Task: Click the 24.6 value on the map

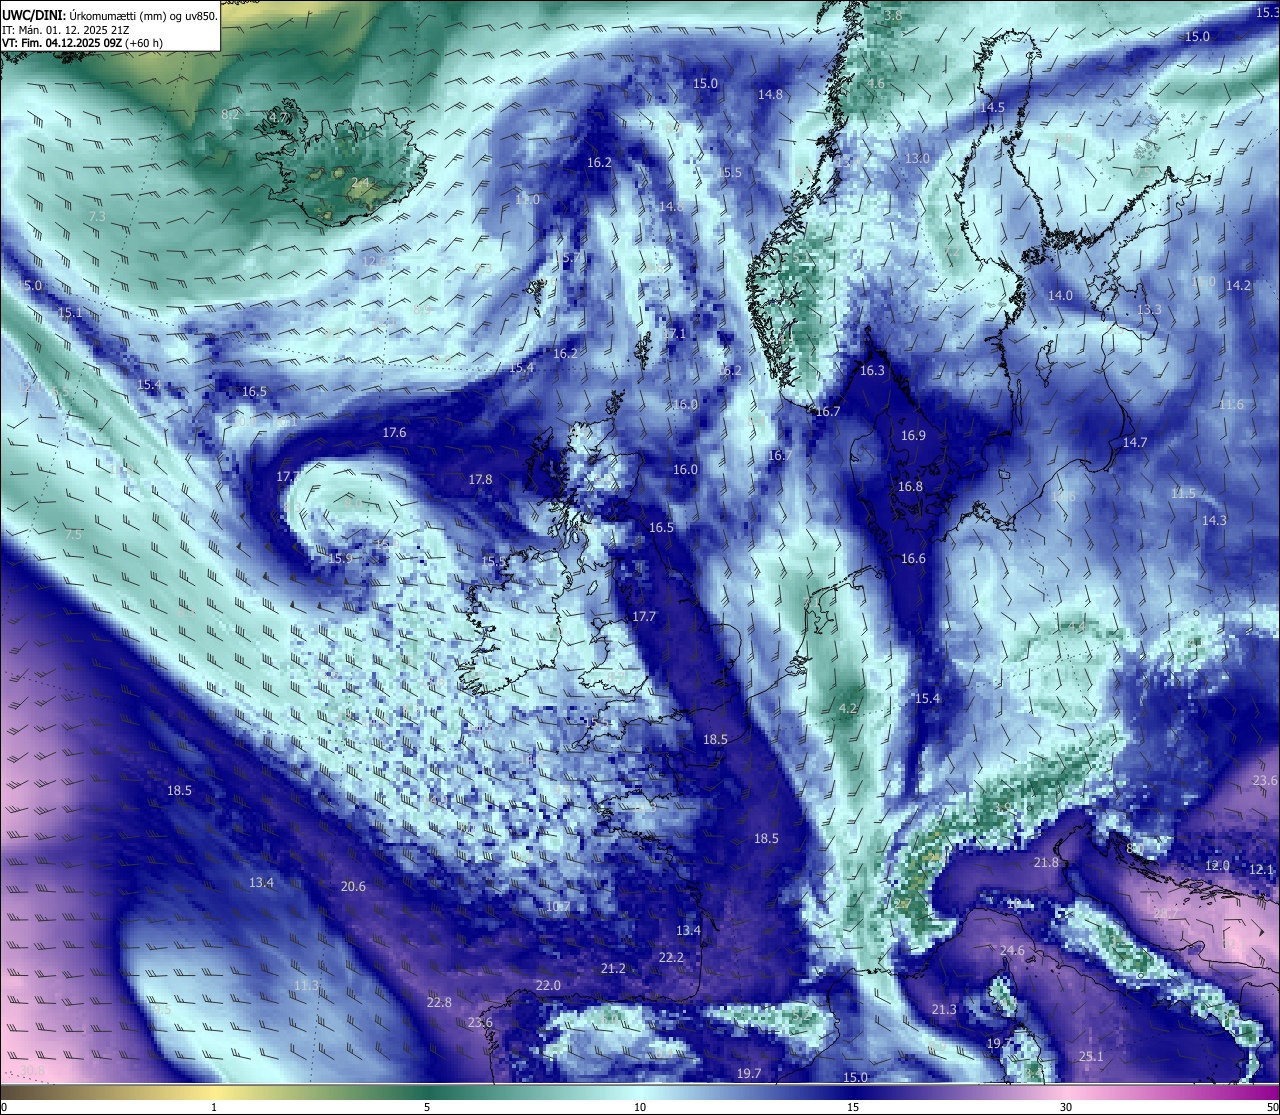Action: (1013, 951)
